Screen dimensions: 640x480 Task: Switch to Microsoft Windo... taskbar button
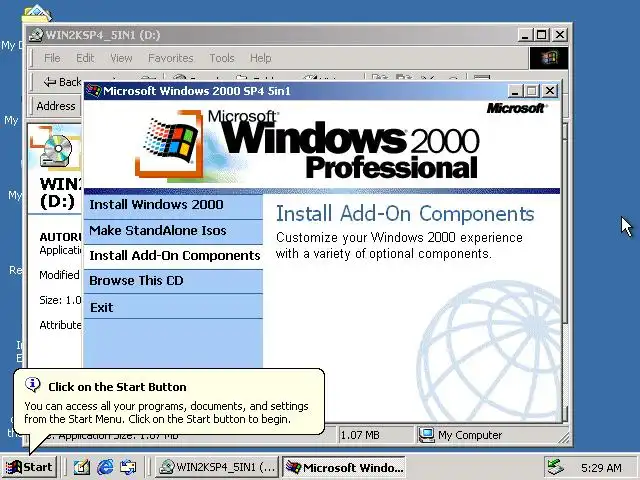pyautogui.click(x=344, y=467)
